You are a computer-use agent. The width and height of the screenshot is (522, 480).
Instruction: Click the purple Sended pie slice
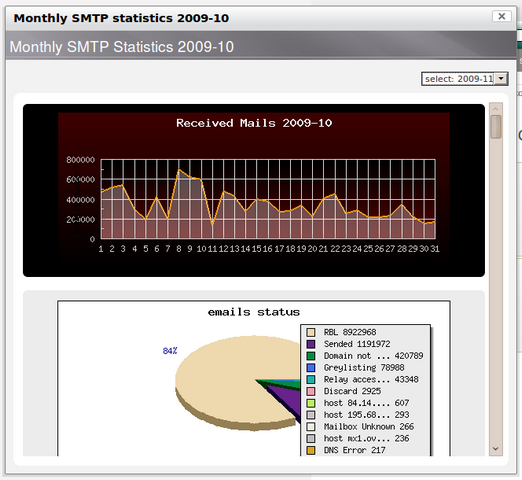[288, 398]
